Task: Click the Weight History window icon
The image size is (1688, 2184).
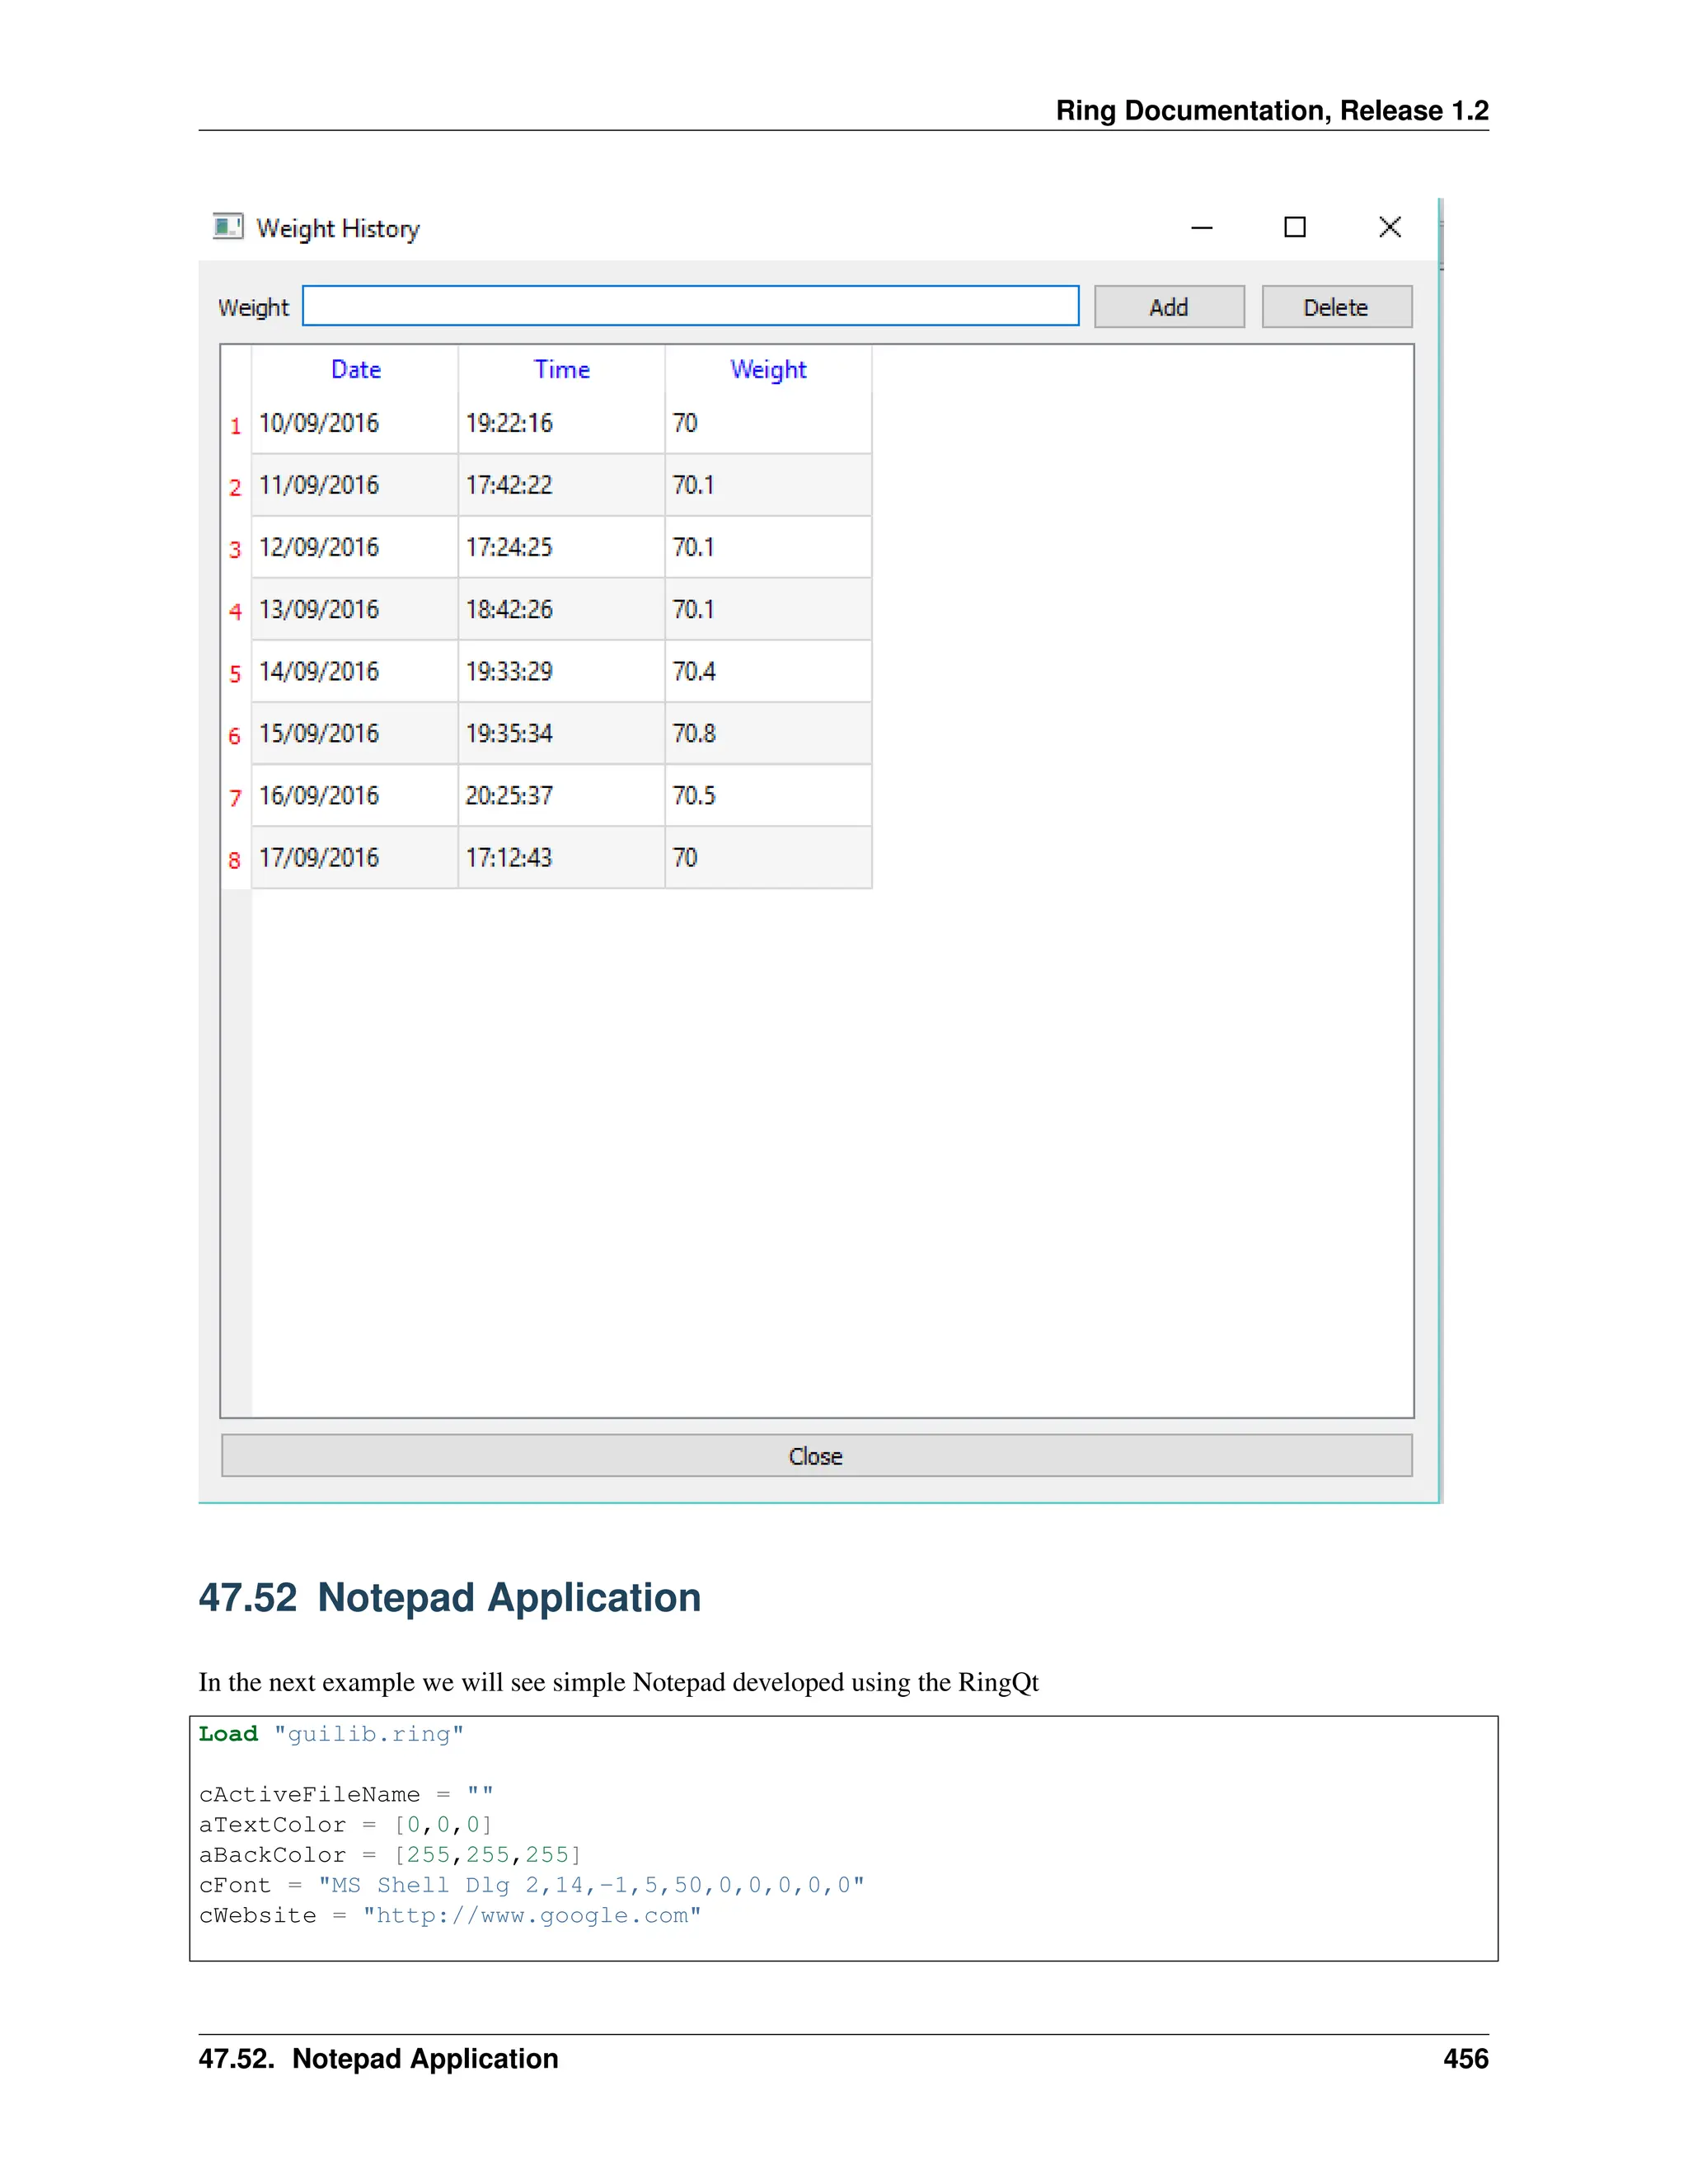Action: tap(227, 226)
